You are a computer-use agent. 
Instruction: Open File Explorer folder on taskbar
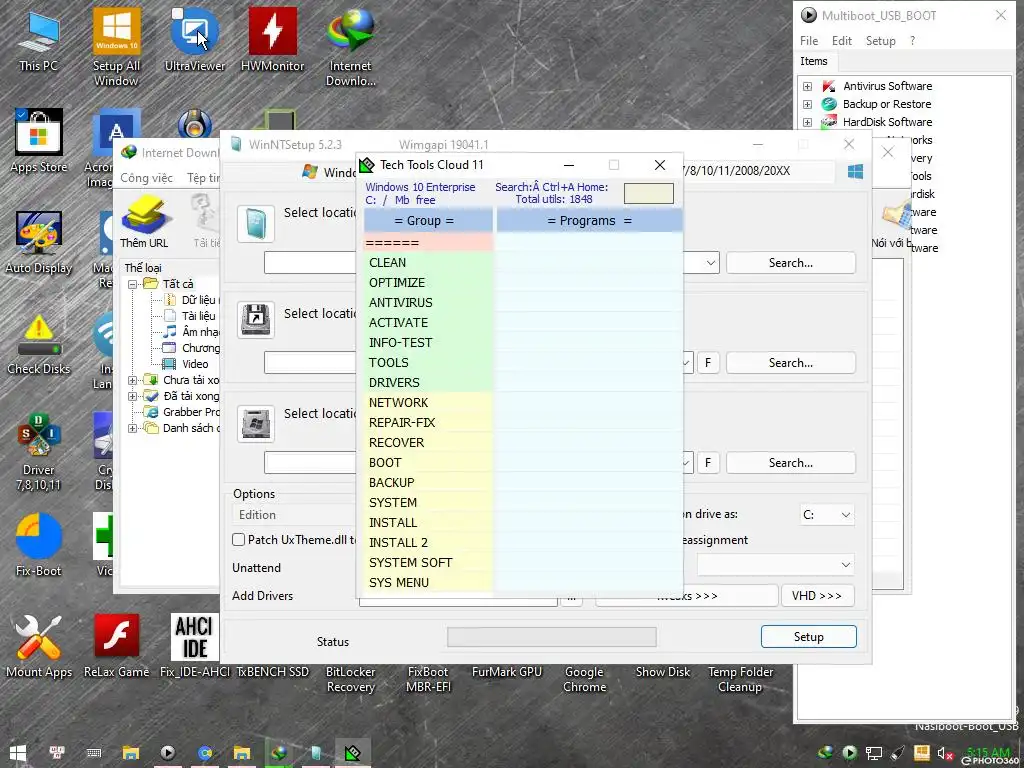131,753
